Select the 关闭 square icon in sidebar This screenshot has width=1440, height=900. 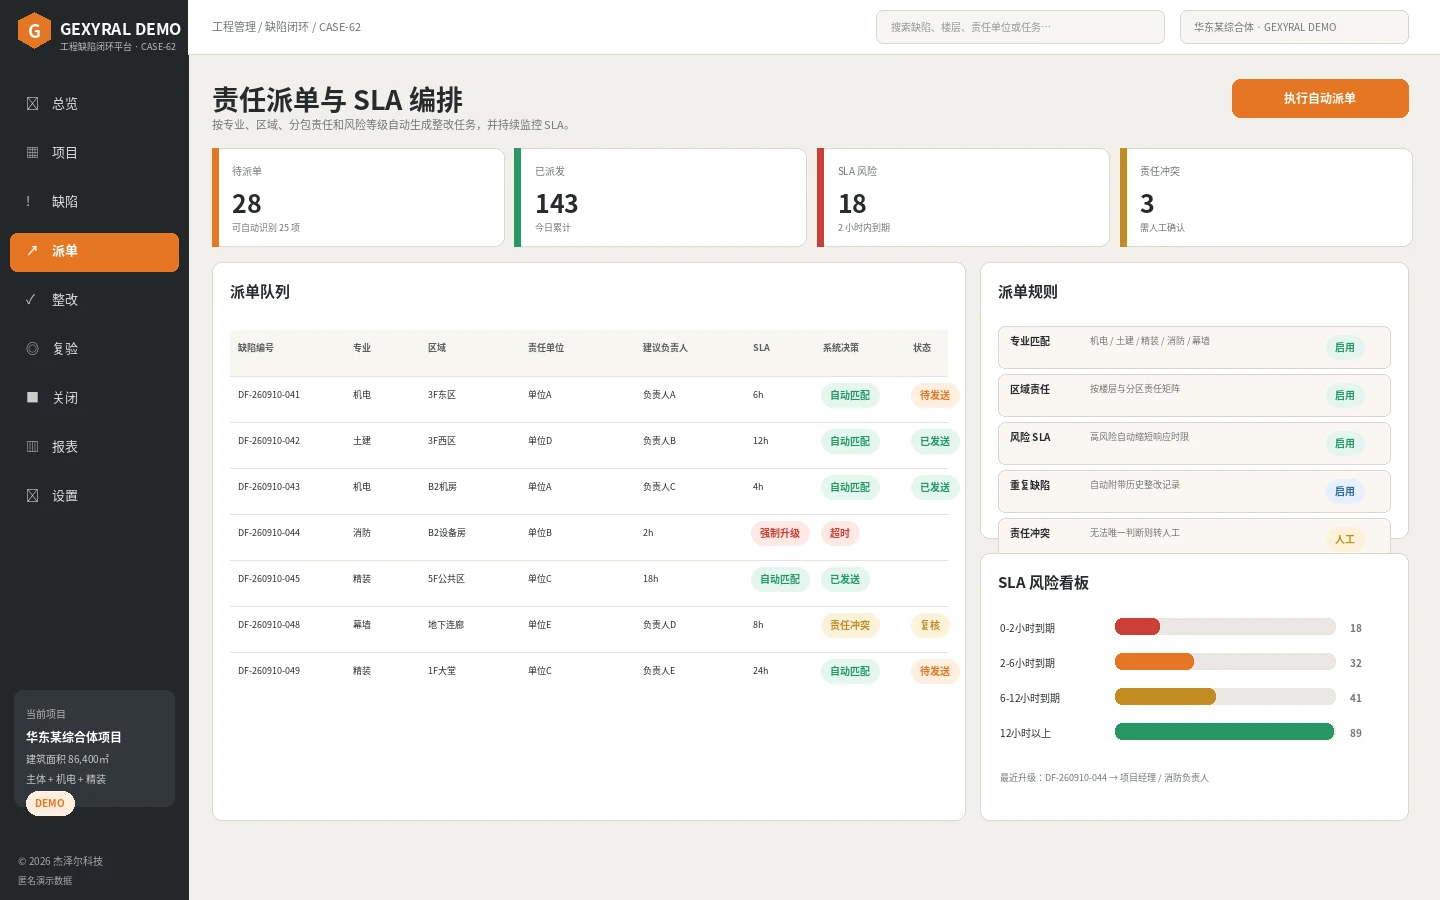pyautogui.click(x=32, y=397)
